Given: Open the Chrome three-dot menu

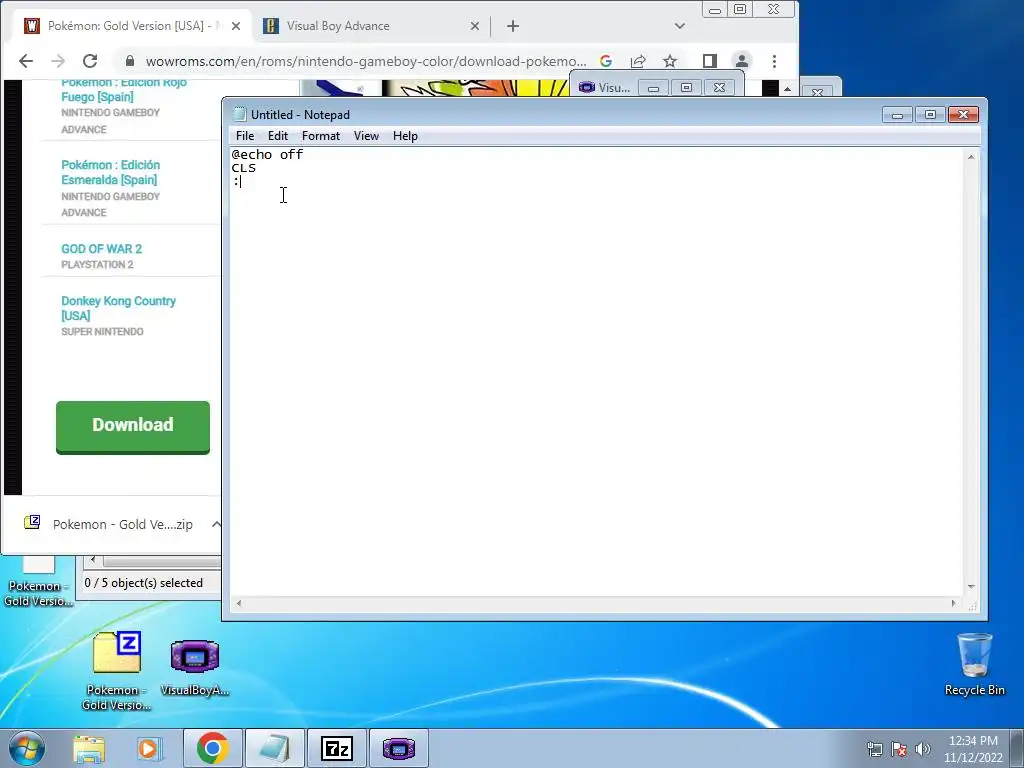Looking at the screenshot, I should coord(775,61).
